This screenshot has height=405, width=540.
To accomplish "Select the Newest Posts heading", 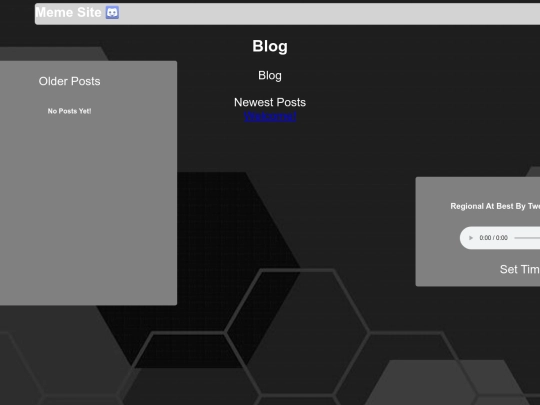I will click(270, 102).
